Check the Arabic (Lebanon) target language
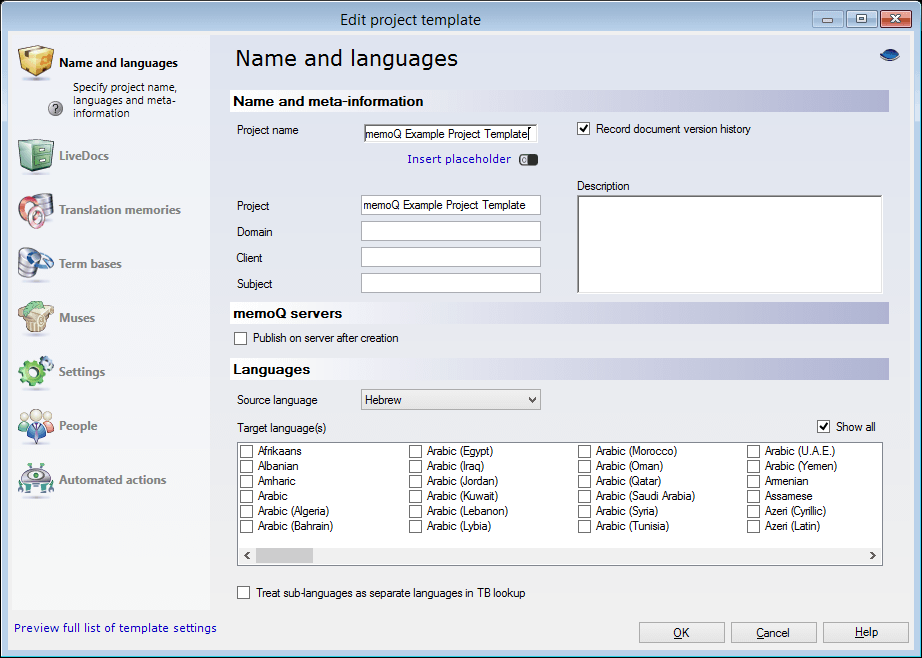Screen dimensions: 922x658 pos(416,512)
